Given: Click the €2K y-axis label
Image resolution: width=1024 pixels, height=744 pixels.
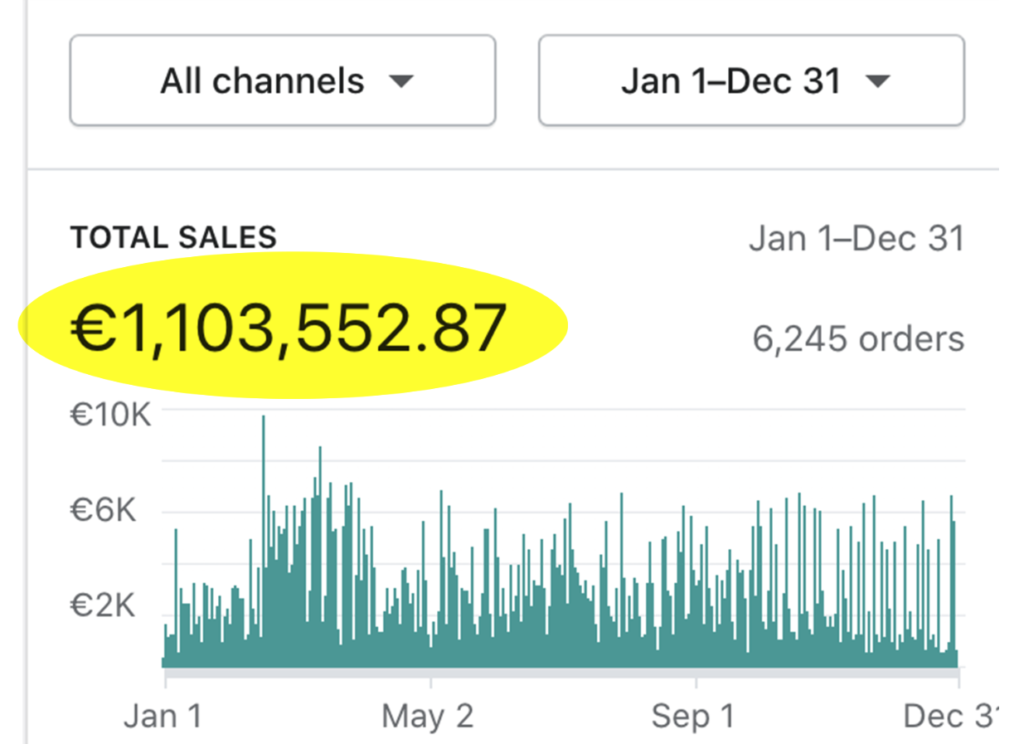Looking at the screenshot, I should [103, 606].
